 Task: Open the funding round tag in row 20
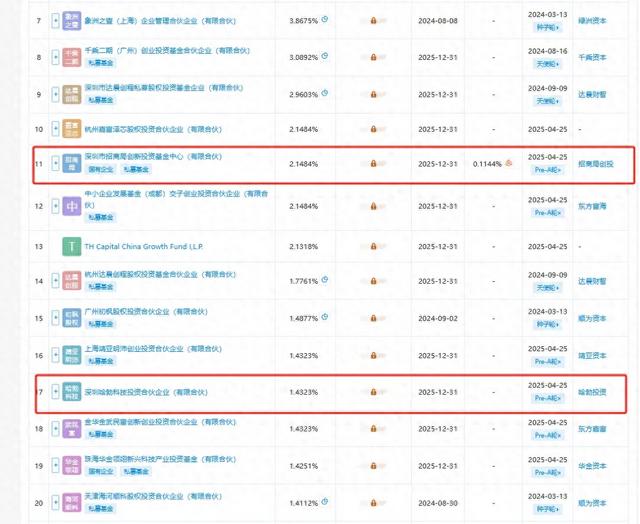[x=547, y=509]
